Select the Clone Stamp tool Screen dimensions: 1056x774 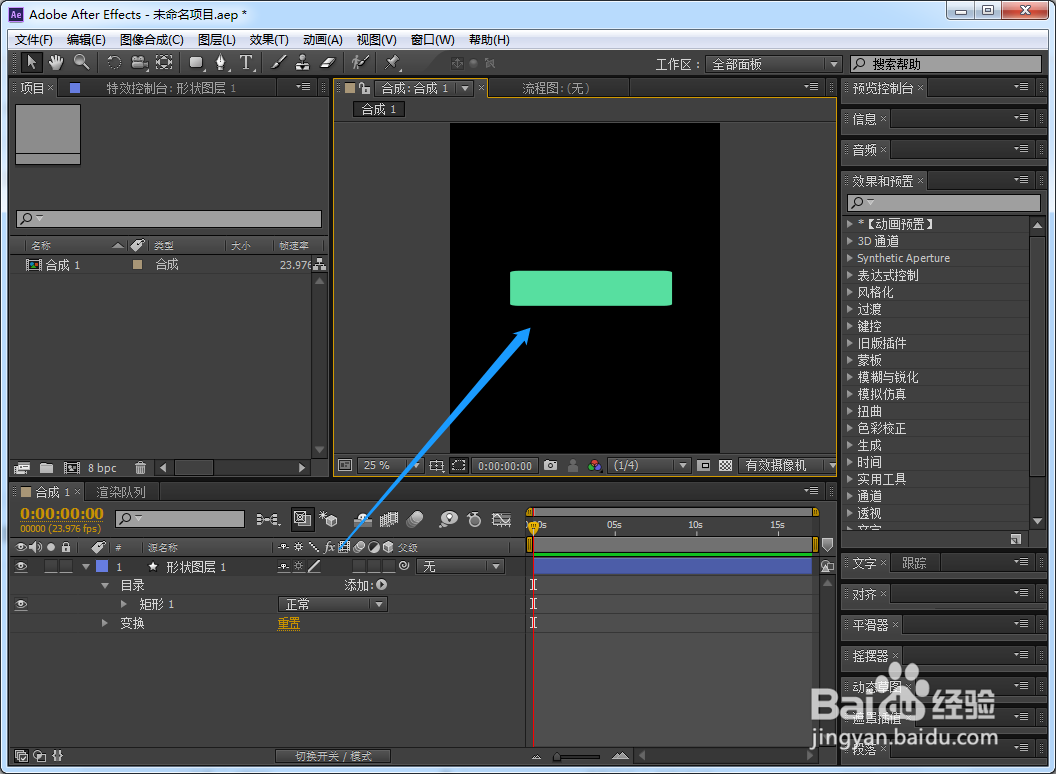(303, 63)
